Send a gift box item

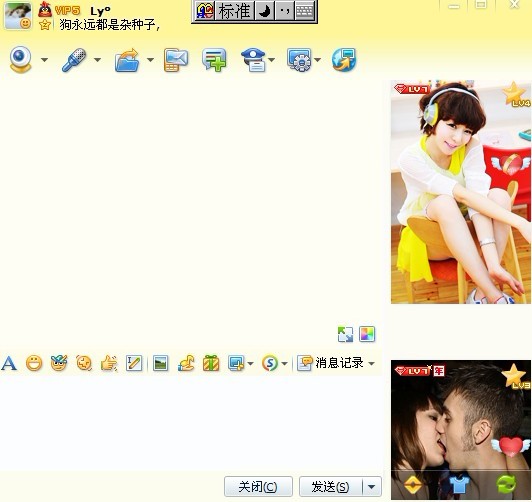click(211, 363)
